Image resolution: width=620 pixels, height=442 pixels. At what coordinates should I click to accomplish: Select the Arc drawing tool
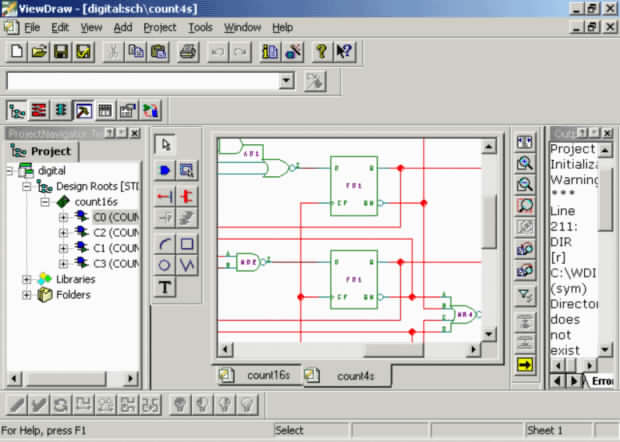point(164,244)
